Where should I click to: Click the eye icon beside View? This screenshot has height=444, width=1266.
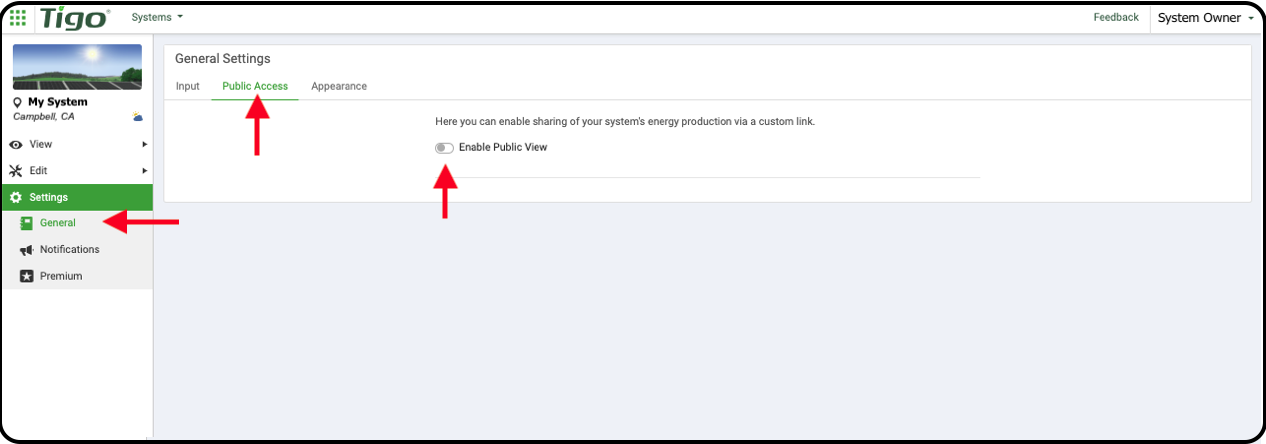point(16,144)
